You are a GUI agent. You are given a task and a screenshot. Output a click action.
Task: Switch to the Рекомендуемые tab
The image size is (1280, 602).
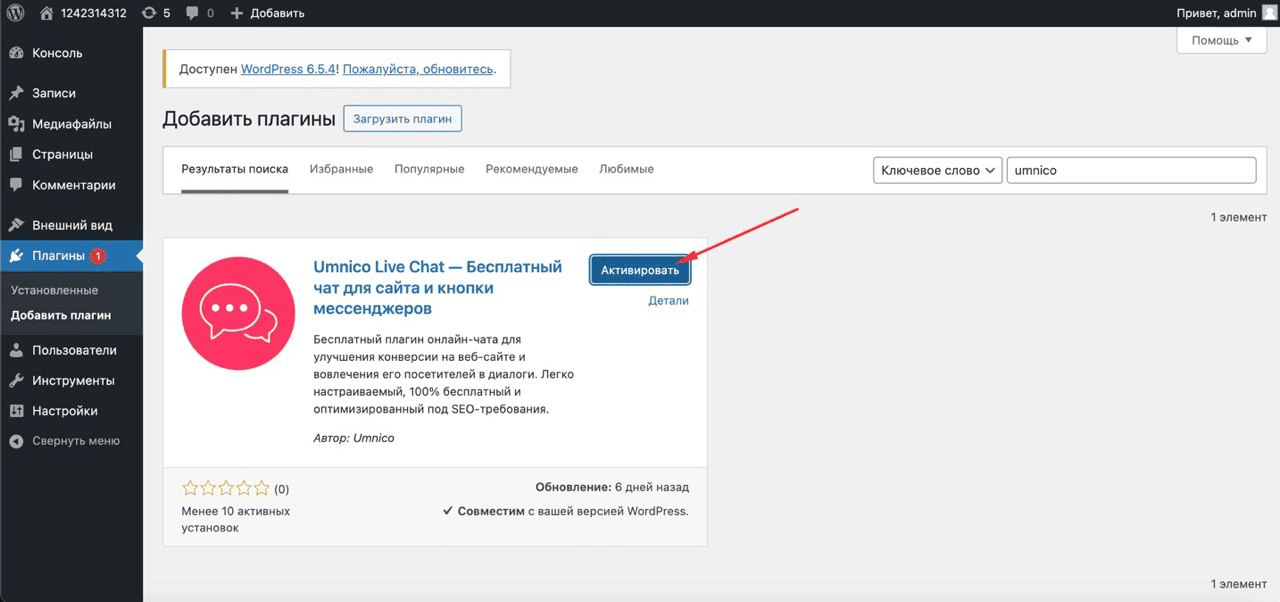point(531,169)
